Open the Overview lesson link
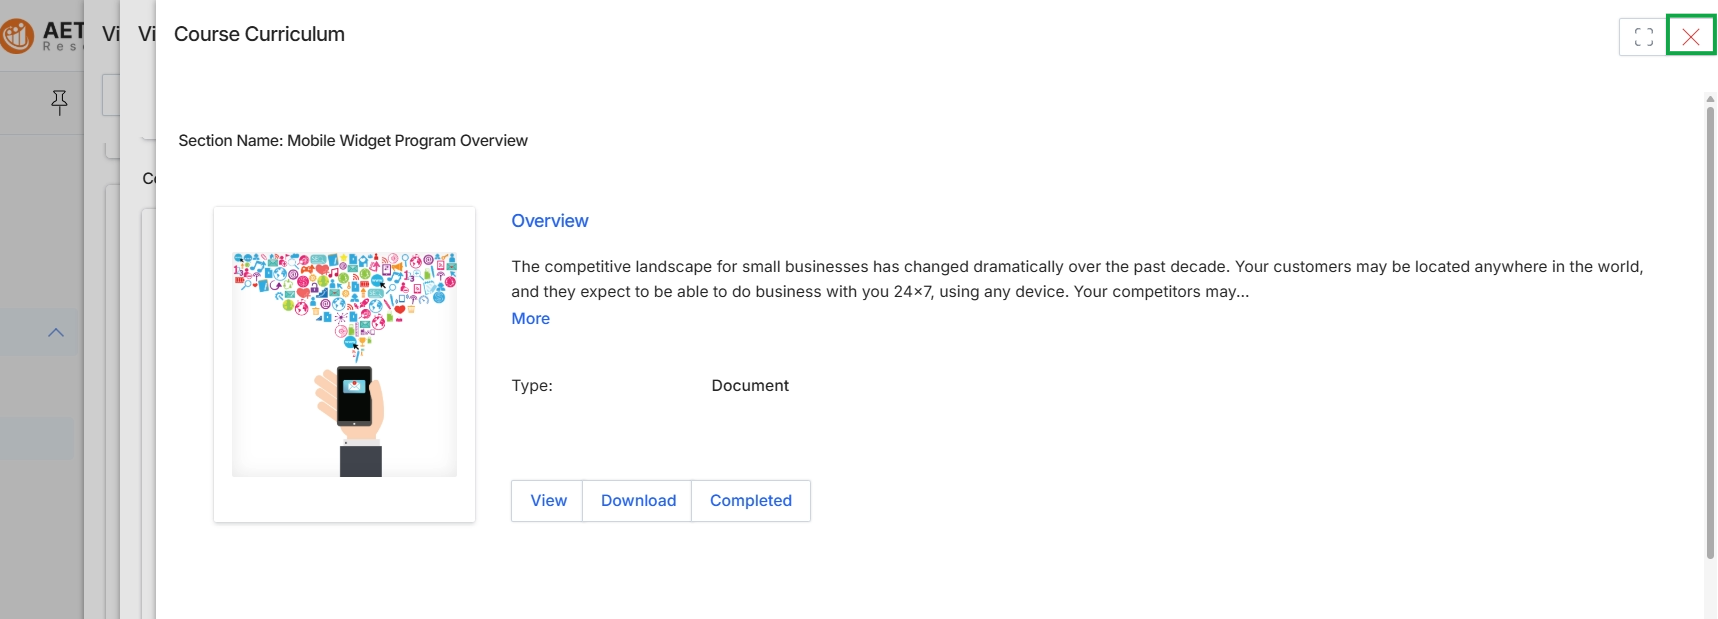 (x=550, y=221)
